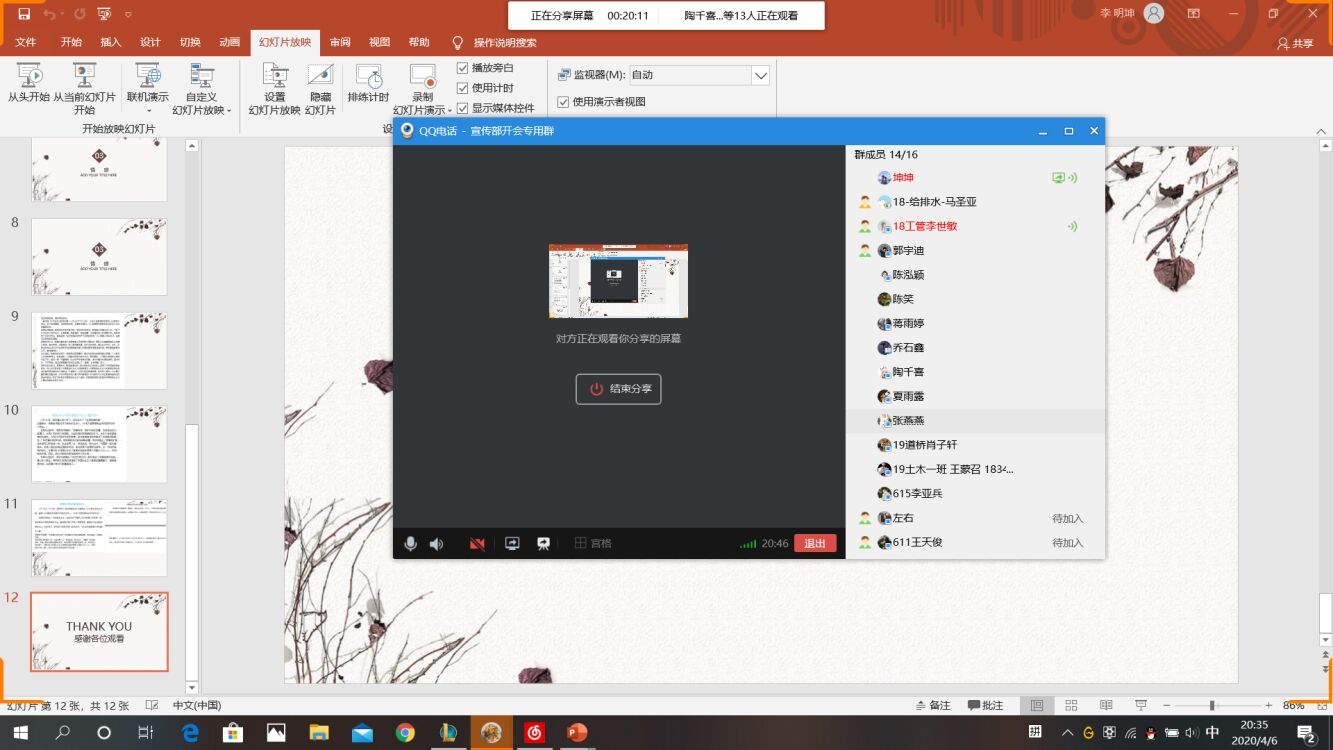Click the zoom slider in status bar

click(1211, 705)
